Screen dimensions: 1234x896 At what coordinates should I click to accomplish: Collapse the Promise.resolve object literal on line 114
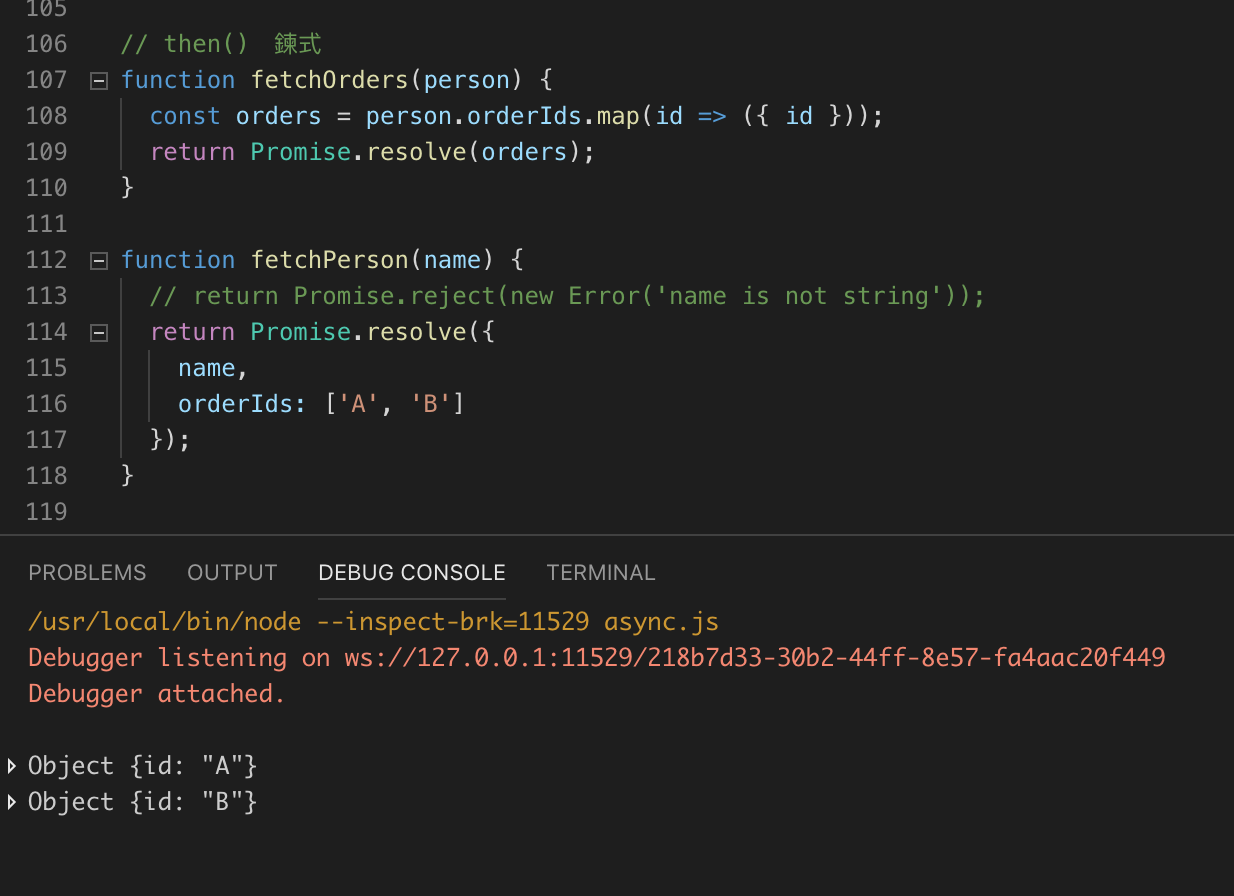[97, 332]
